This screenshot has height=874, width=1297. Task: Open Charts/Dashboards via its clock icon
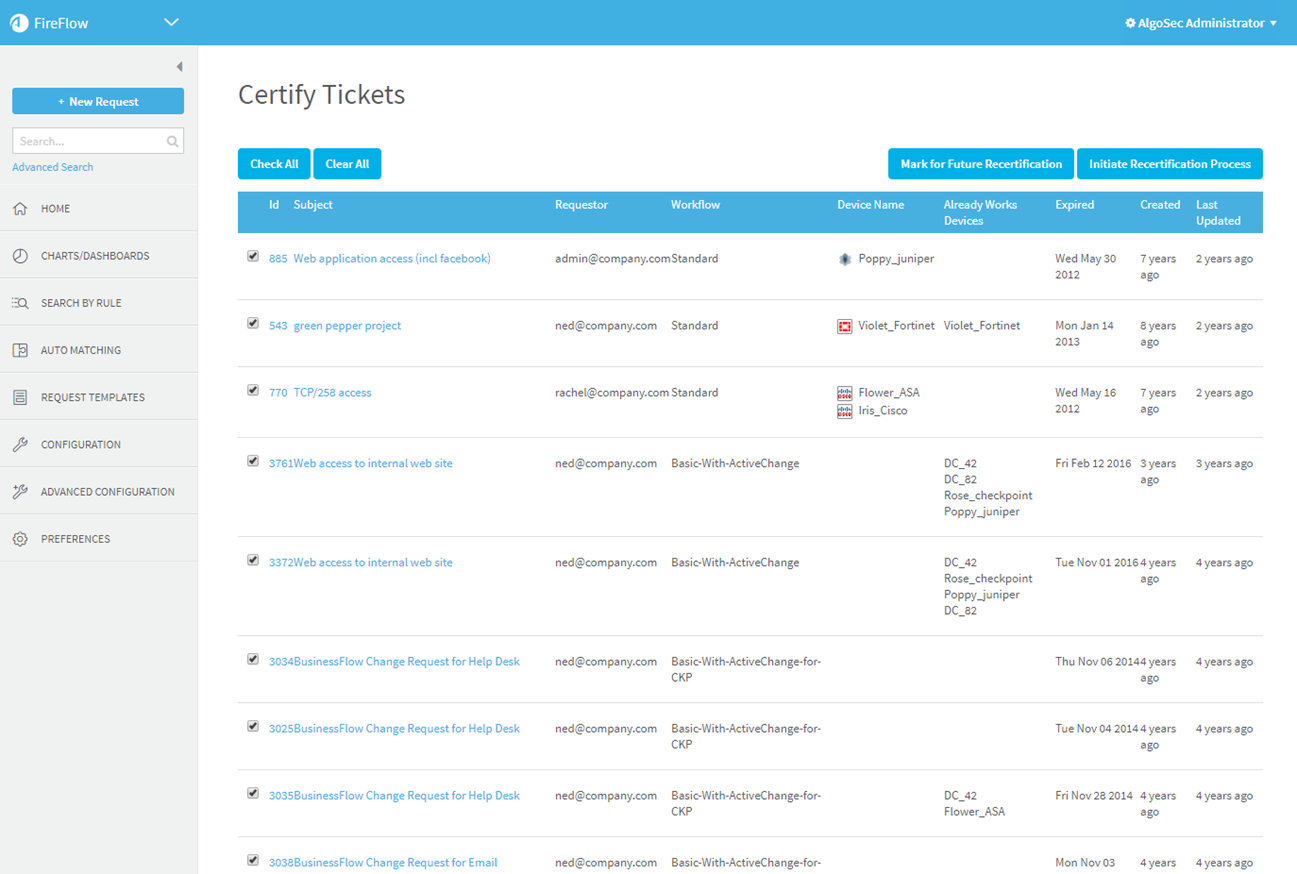[x=20, y=256]
